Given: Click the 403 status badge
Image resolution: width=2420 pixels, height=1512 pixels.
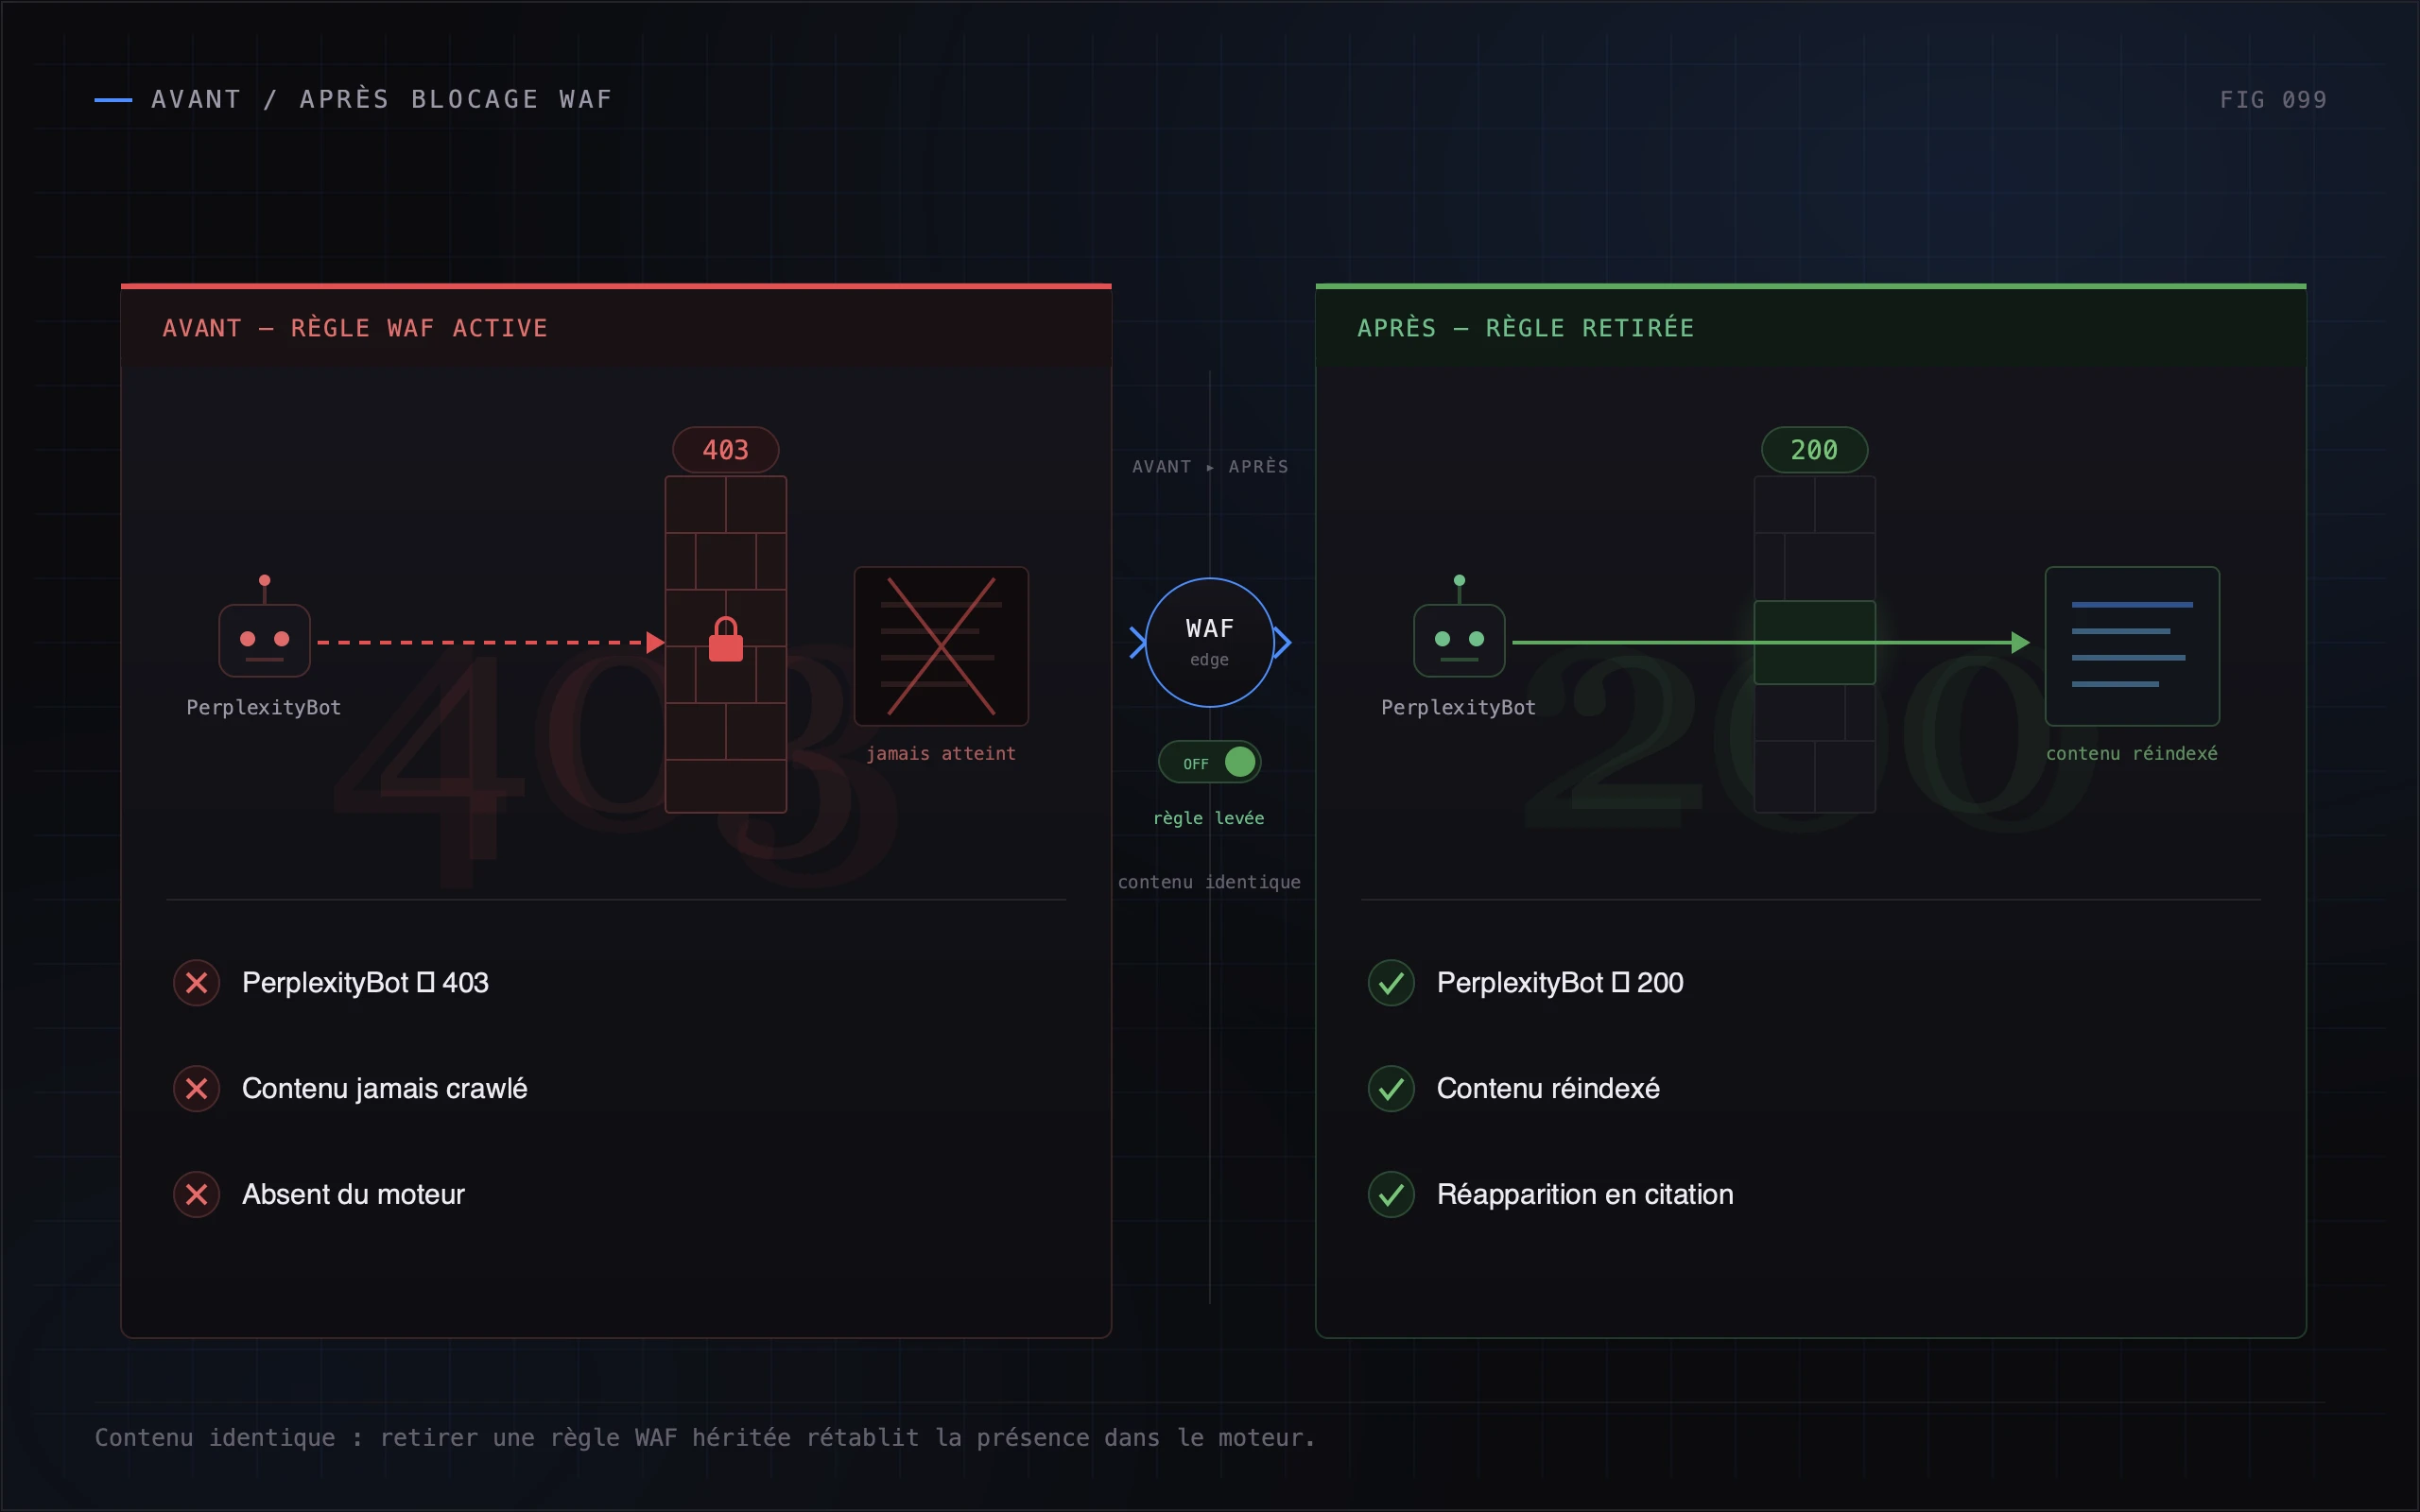Looking at the screenshot, I should pos(726,450).
